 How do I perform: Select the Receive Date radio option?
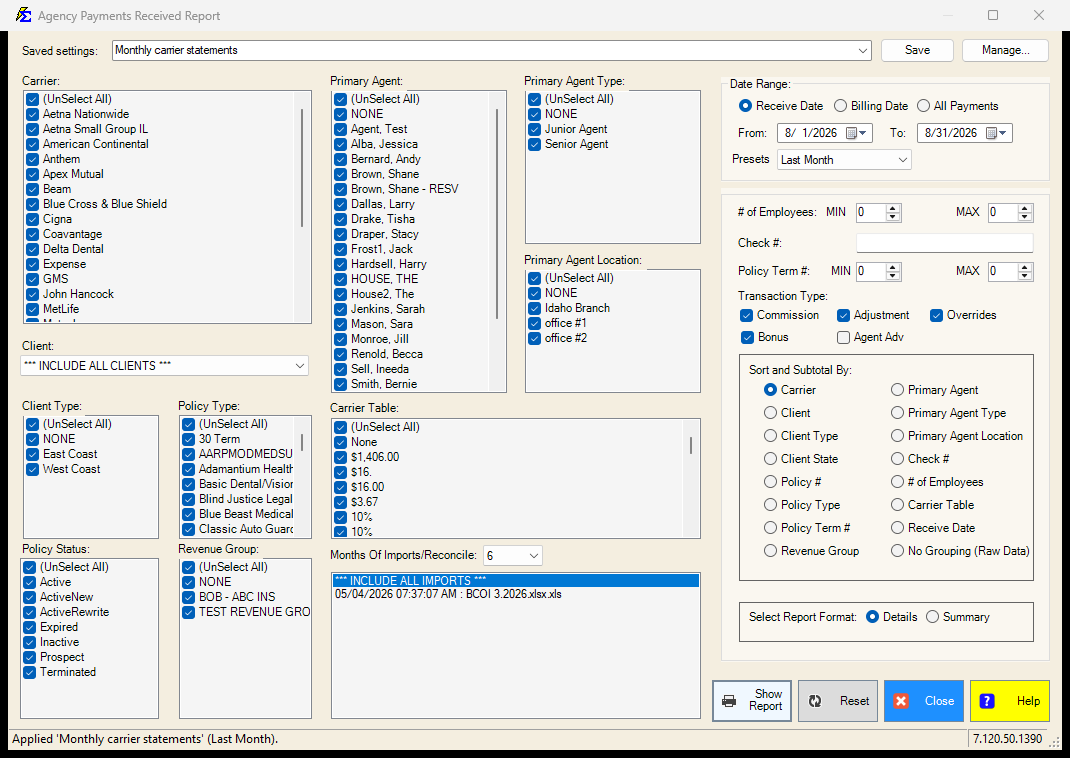pyautogui.click(x=745, y=106)
